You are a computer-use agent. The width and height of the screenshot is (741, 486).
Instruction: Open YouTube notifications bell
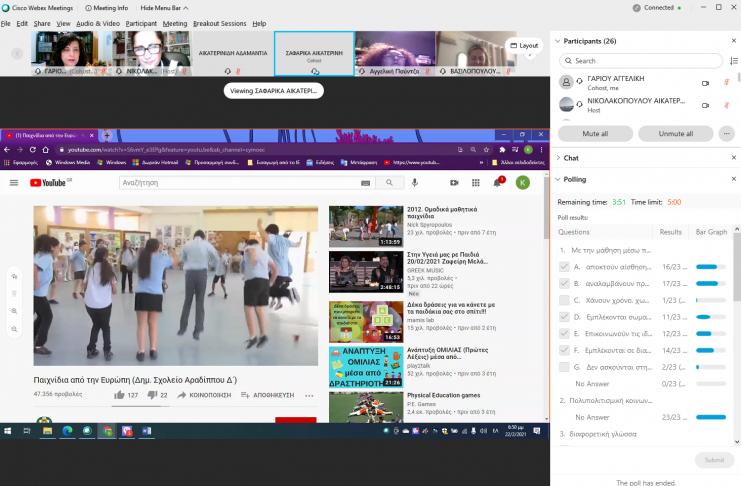(x=497, y=183)
